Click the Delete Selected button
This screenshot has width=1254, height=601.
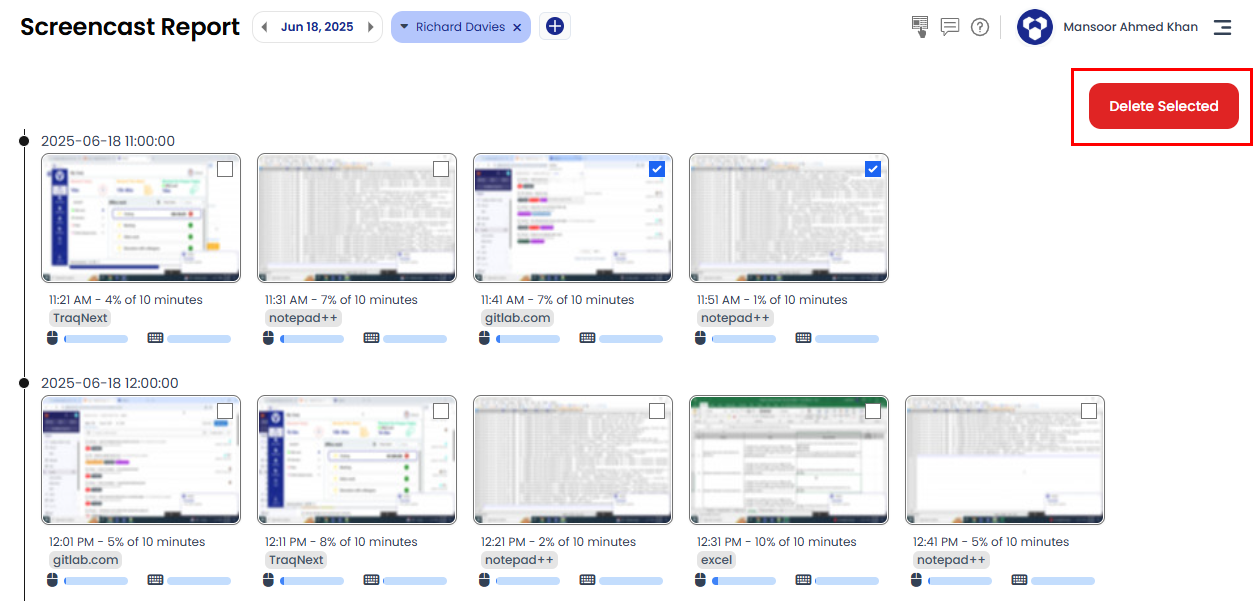pos(1163,105)
